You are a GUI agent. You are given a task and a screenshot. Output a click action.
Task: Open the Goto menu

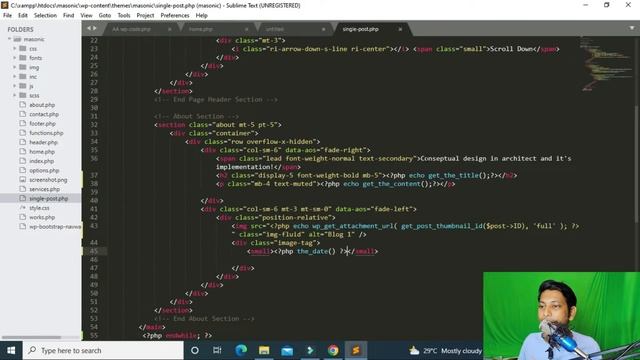(x=105, y=16)
